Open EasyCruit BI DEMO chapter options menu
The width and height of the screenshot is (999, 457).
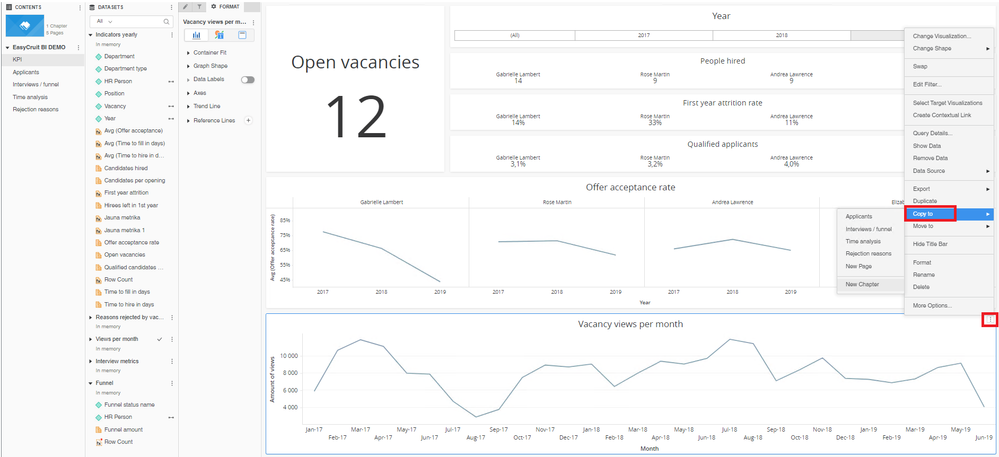click(x=78, y=47)
